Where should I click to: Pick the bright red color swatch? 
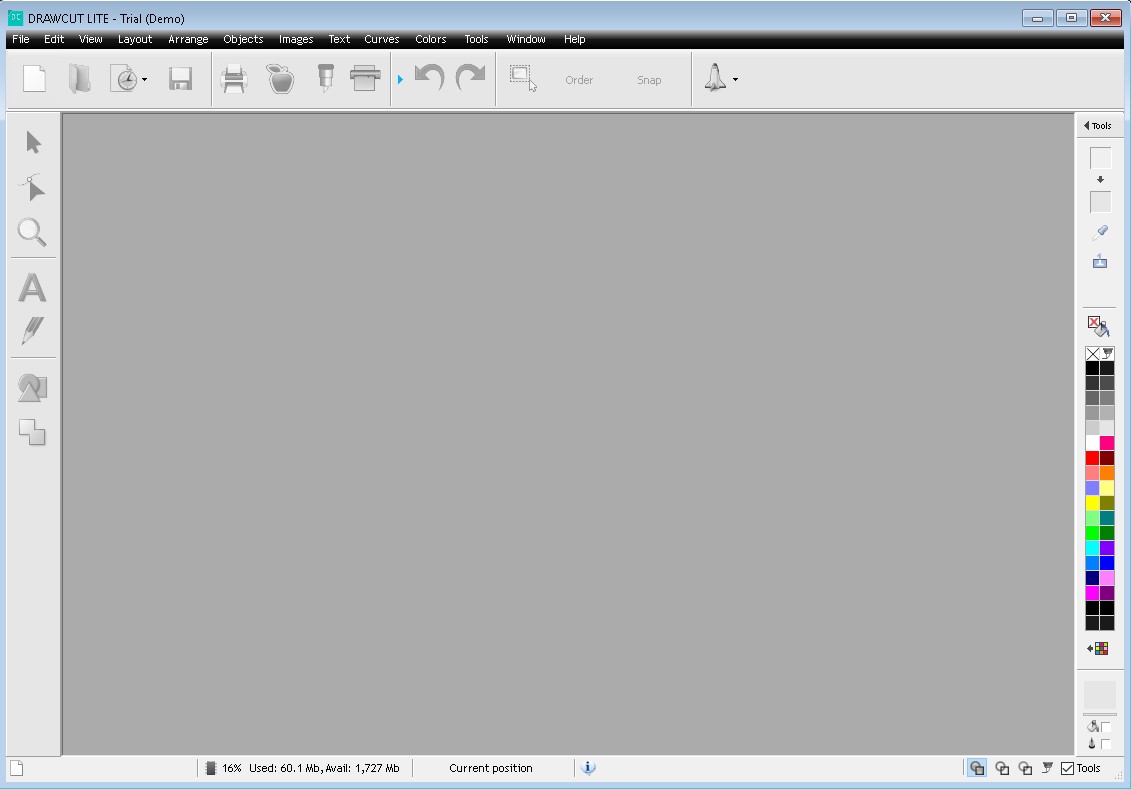(1092, 458)
